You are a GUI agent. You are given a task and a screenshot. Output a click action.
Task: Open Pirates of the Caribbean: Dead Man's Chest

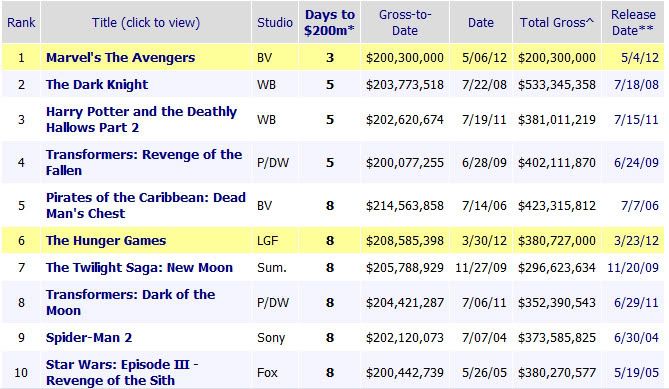(145, 206)
